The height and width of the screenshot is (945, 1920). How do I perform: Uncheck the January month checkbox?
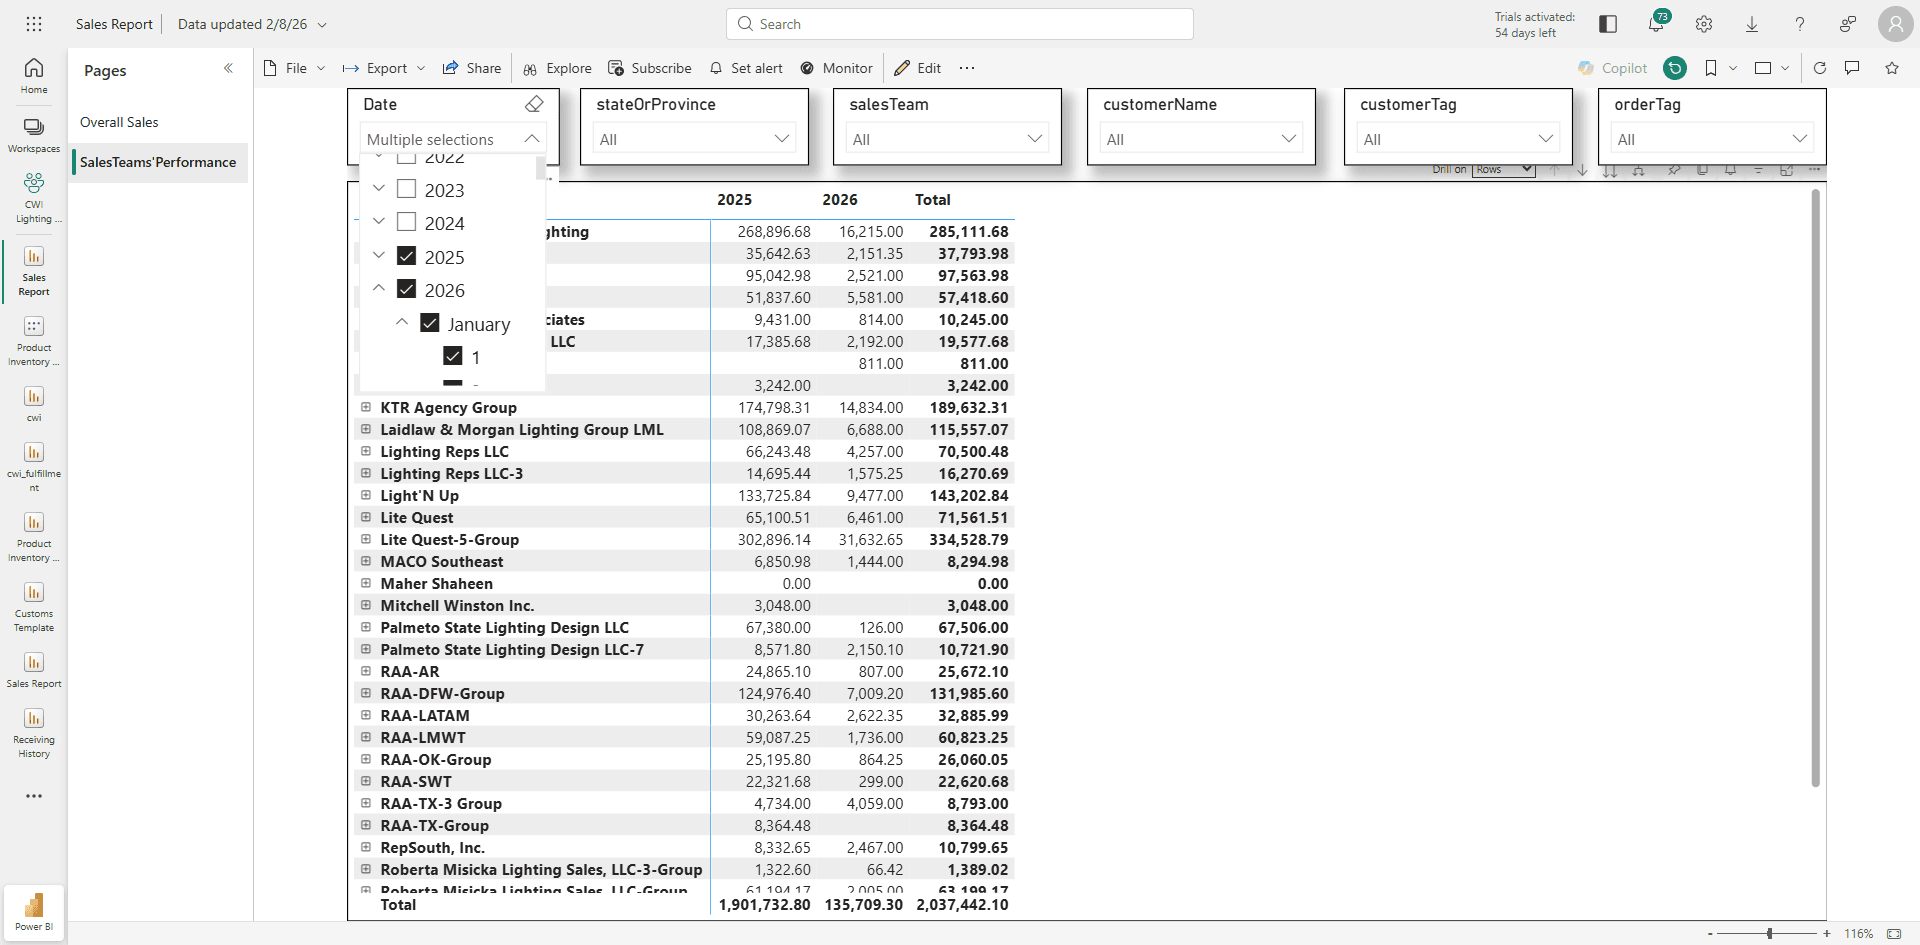point(430,323)
